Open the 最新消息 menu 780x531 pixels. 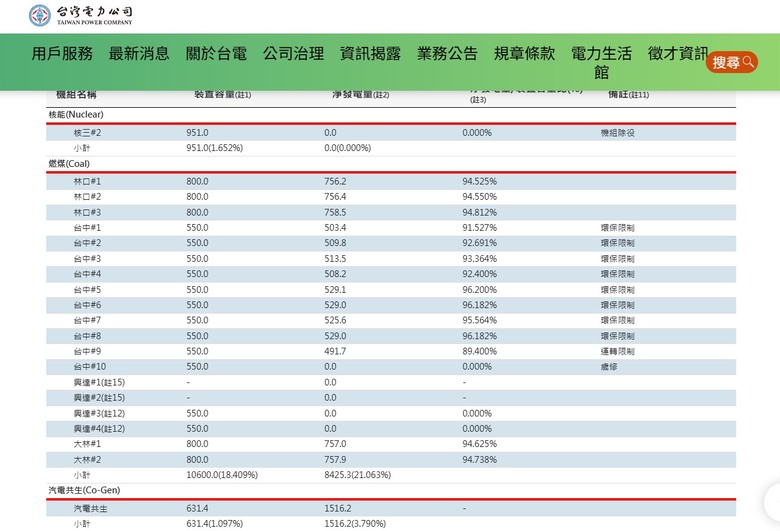[139, 53]
